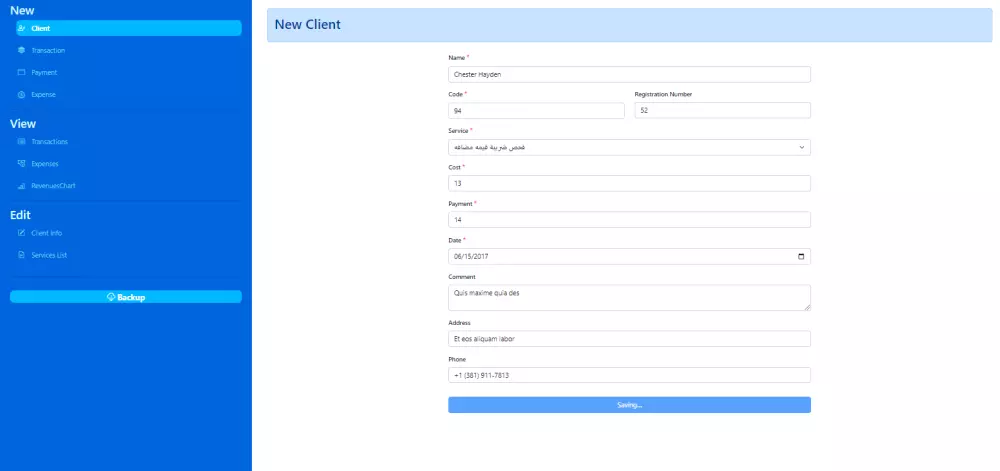1000x471 pixels.
Task: Open New Expense page
Action: tap(129, 94)
